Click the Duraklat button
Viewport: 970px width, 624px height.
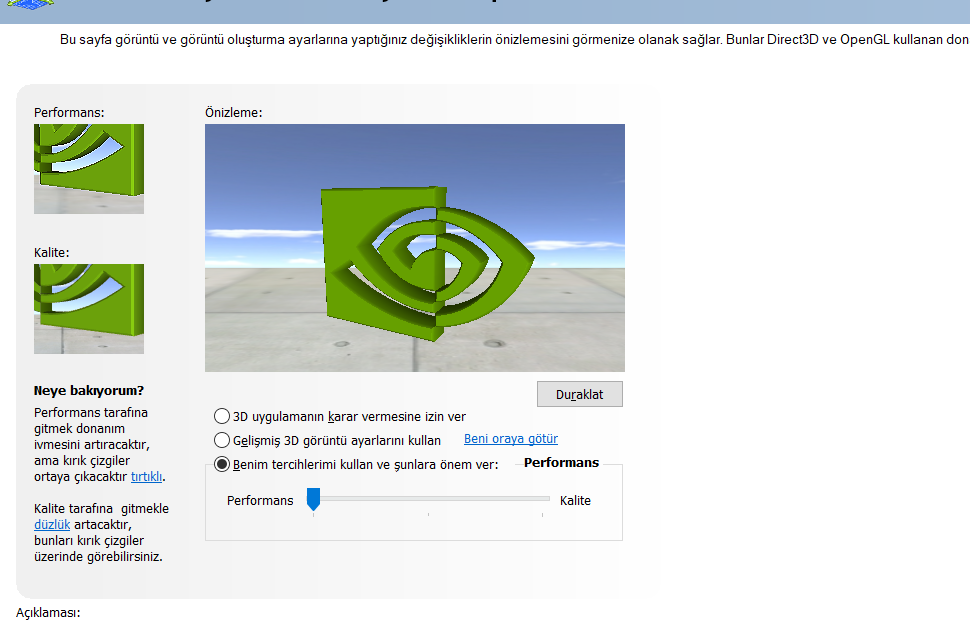[x=580, y=394]
